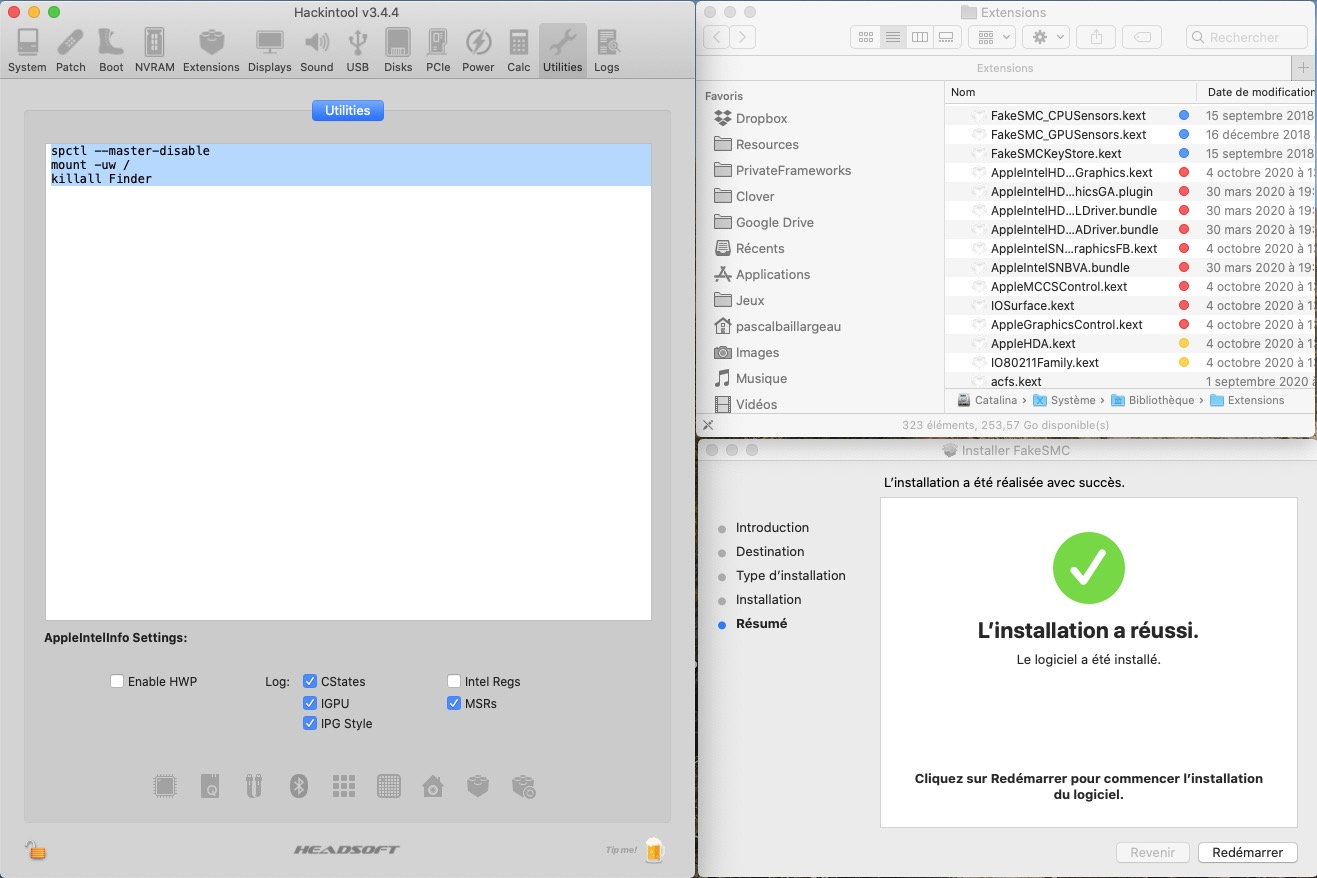Sort Finder list by Nom column
The width and height of the screenshot is (1317, 878).
(x=1070, y=92)
